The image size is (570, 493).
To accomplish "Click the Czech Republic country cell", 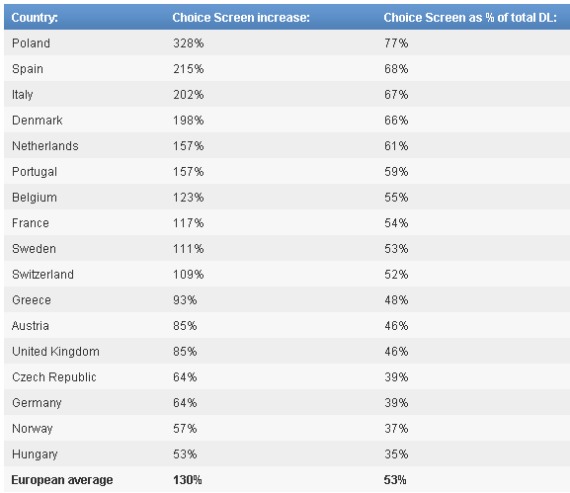I will (54, 377).
